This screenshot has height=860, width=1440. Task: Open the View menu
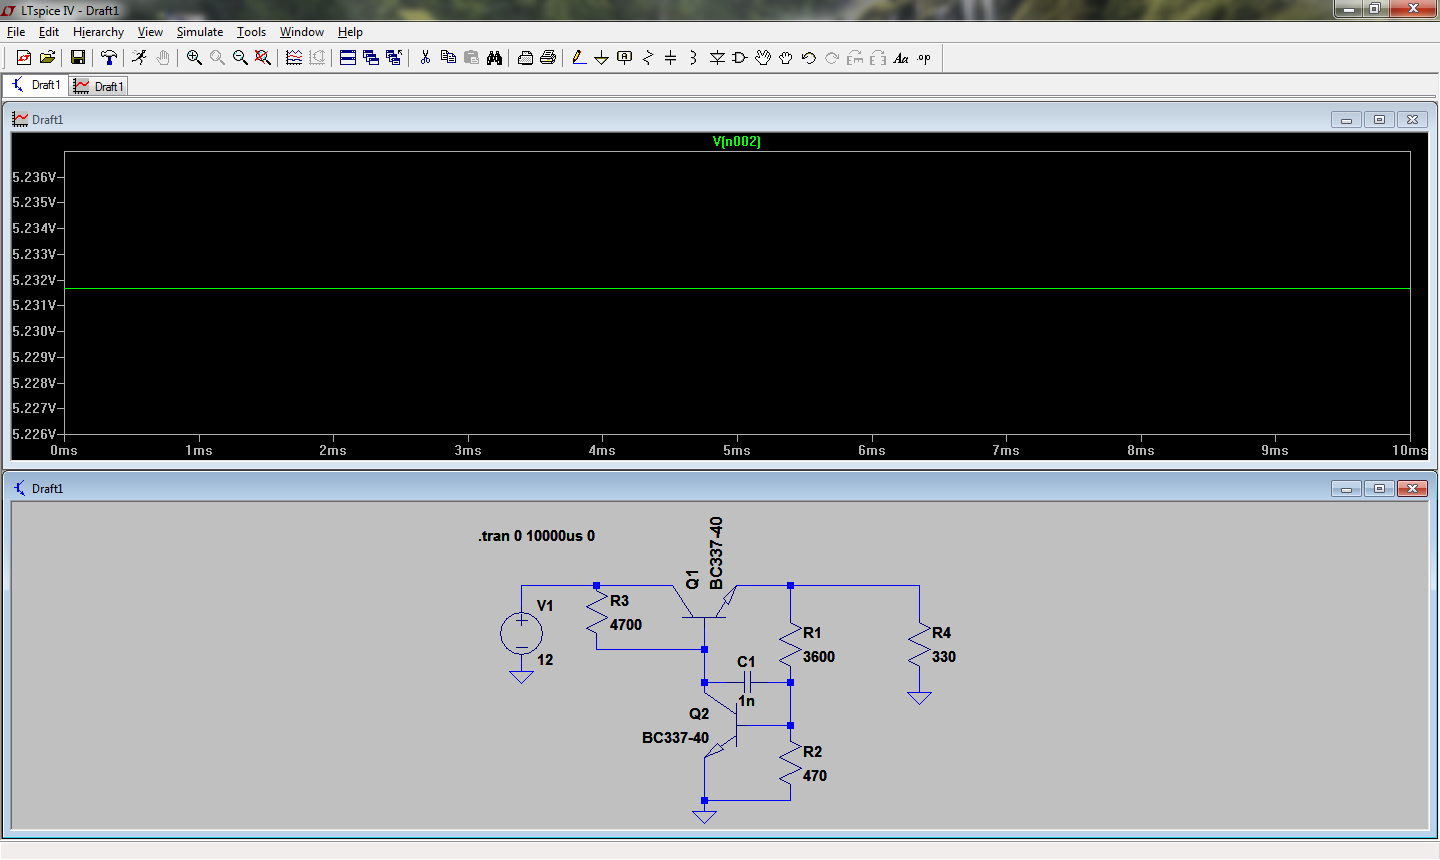pos(150,32)
